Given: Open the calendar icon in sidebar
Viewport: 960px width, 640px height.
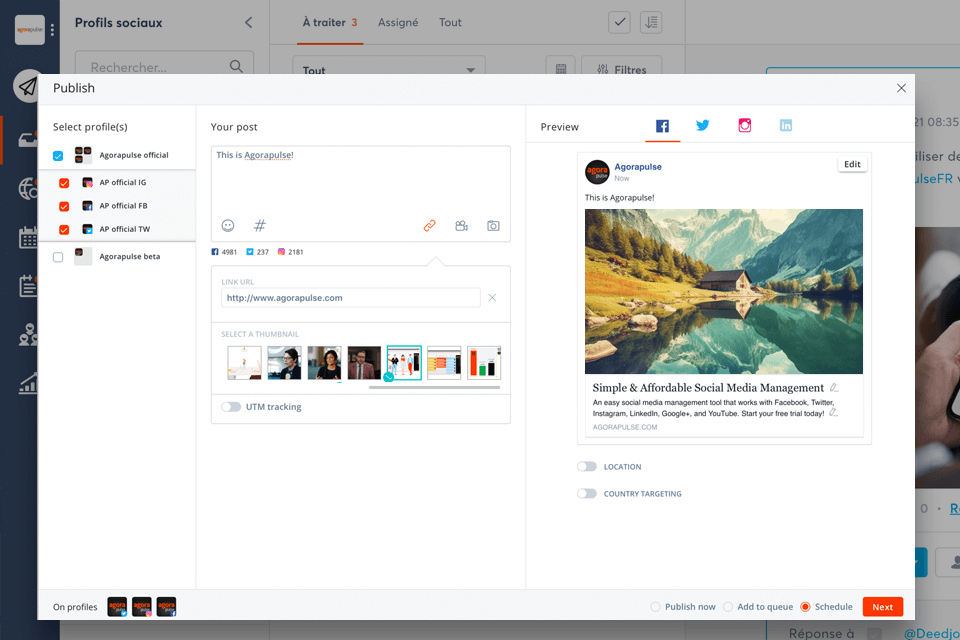Looking at the screenshot, I should [x=28, y=237].
